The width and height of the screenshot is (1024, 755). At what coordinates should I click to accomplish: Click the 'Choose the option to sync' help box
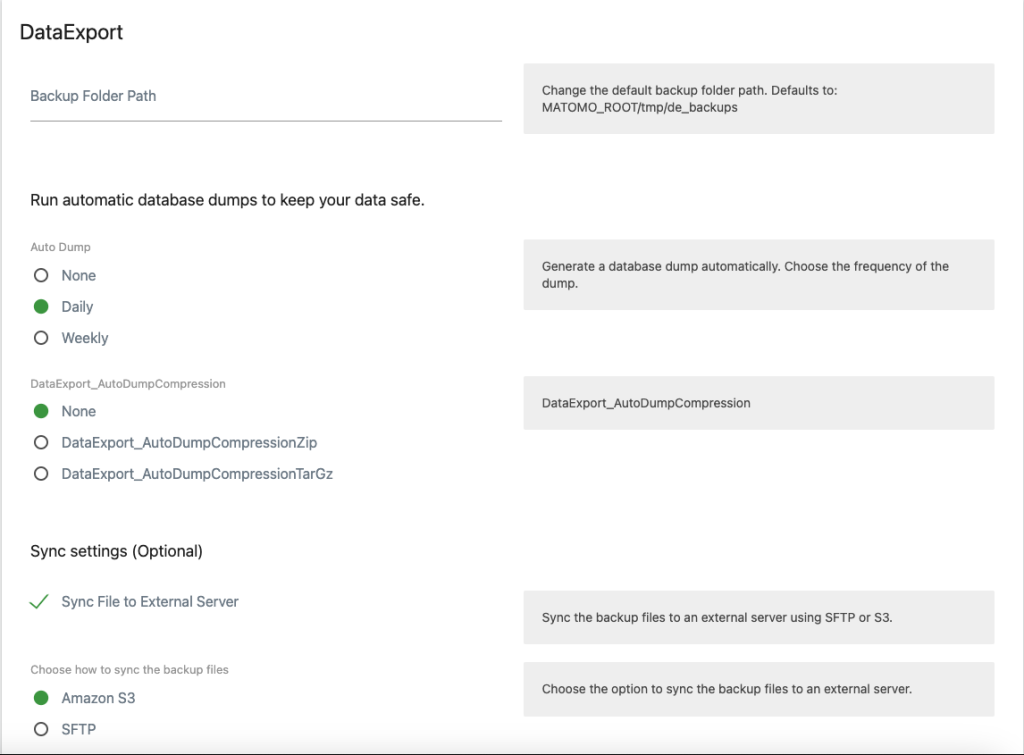pos(758,689)
